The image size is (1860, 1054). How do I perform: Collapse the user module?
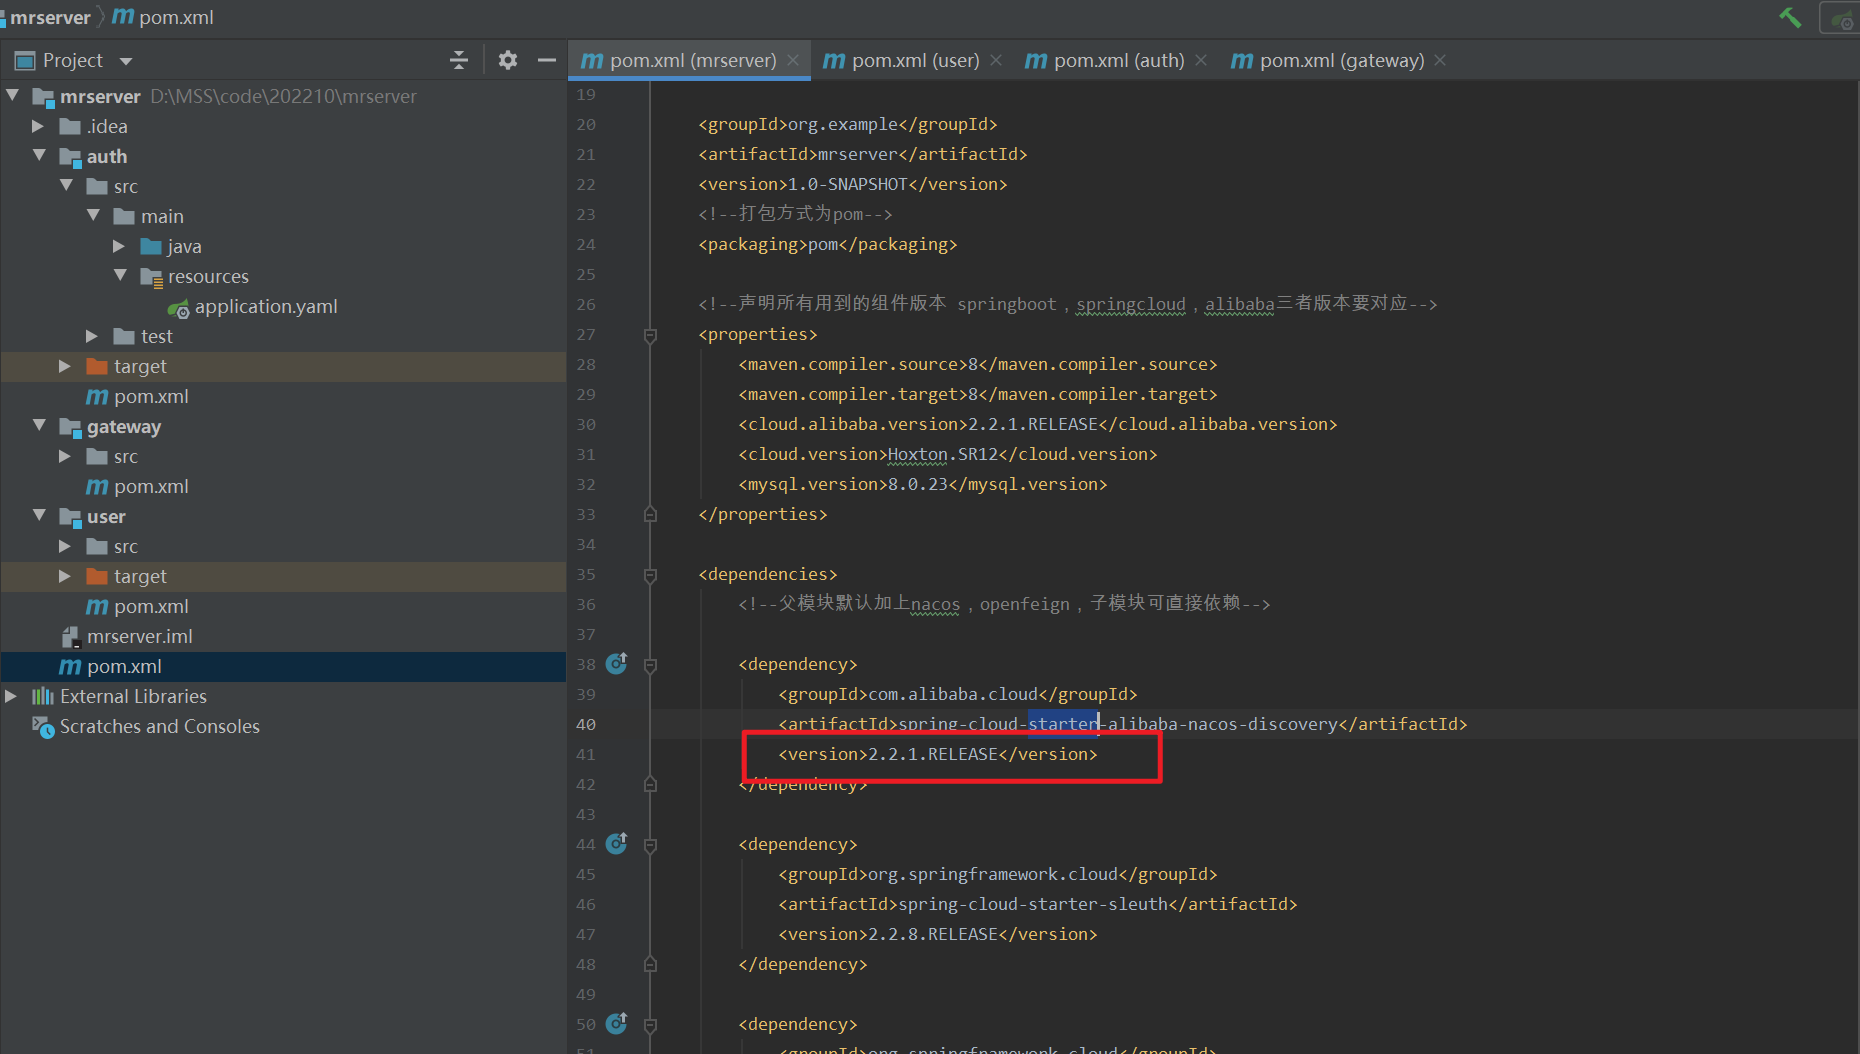tap(40, 516)
